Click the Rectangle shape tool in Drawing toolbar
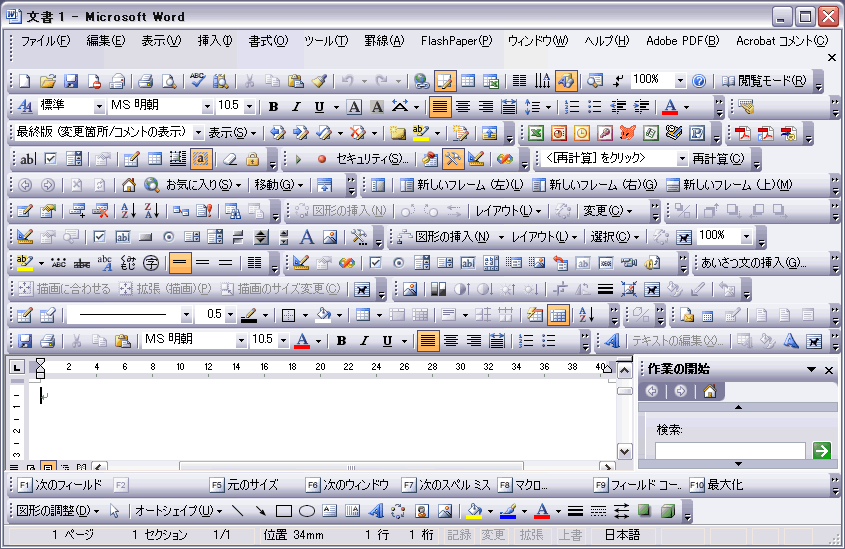This screenshot has height=549, width=845. [x=283, y=511]
